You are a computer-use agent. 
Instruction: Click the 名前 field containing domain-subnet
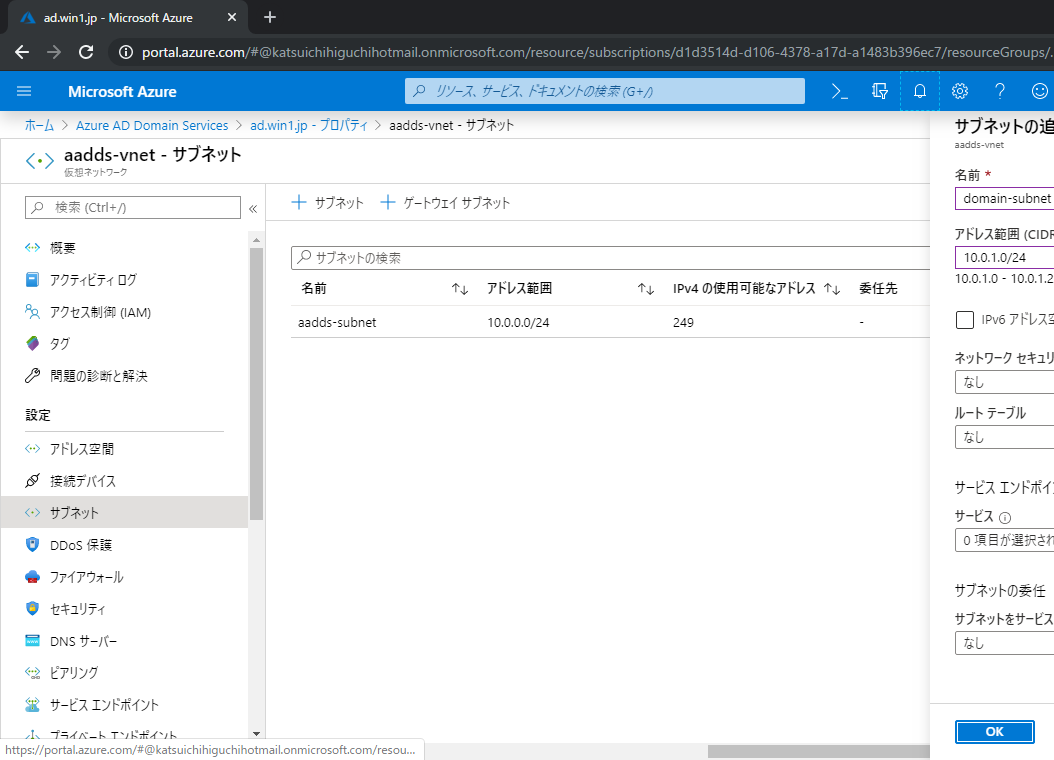pyautogui.click(x=1004, y=199)
